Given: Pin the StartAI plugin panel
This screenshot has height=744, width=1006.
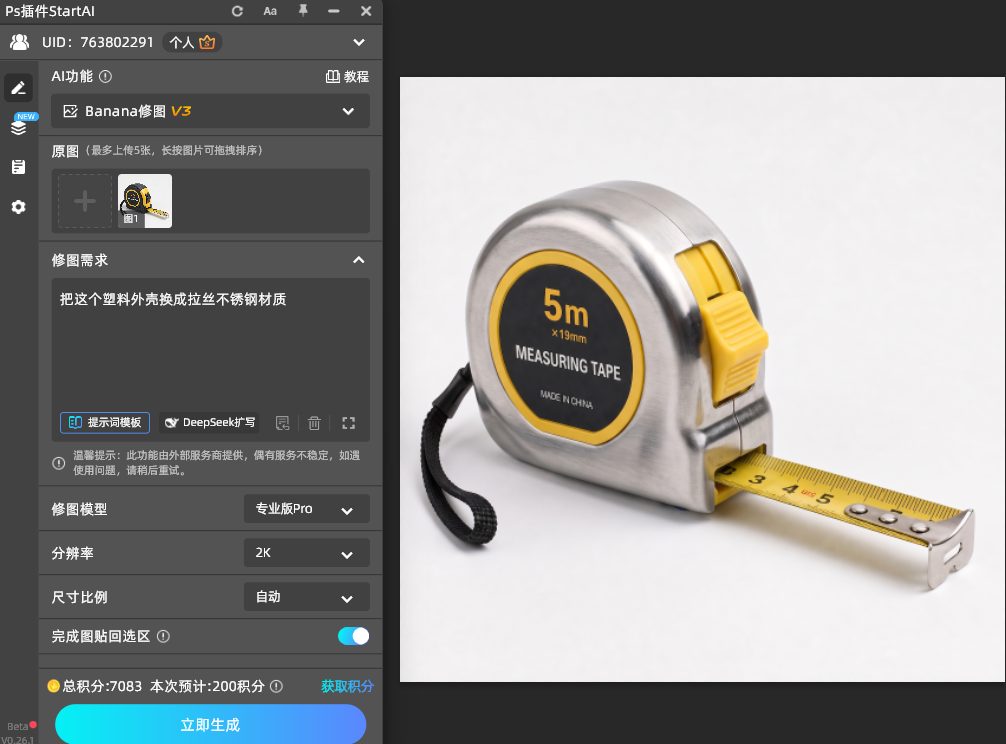Looking at the screenshot, I should [303, 10].
